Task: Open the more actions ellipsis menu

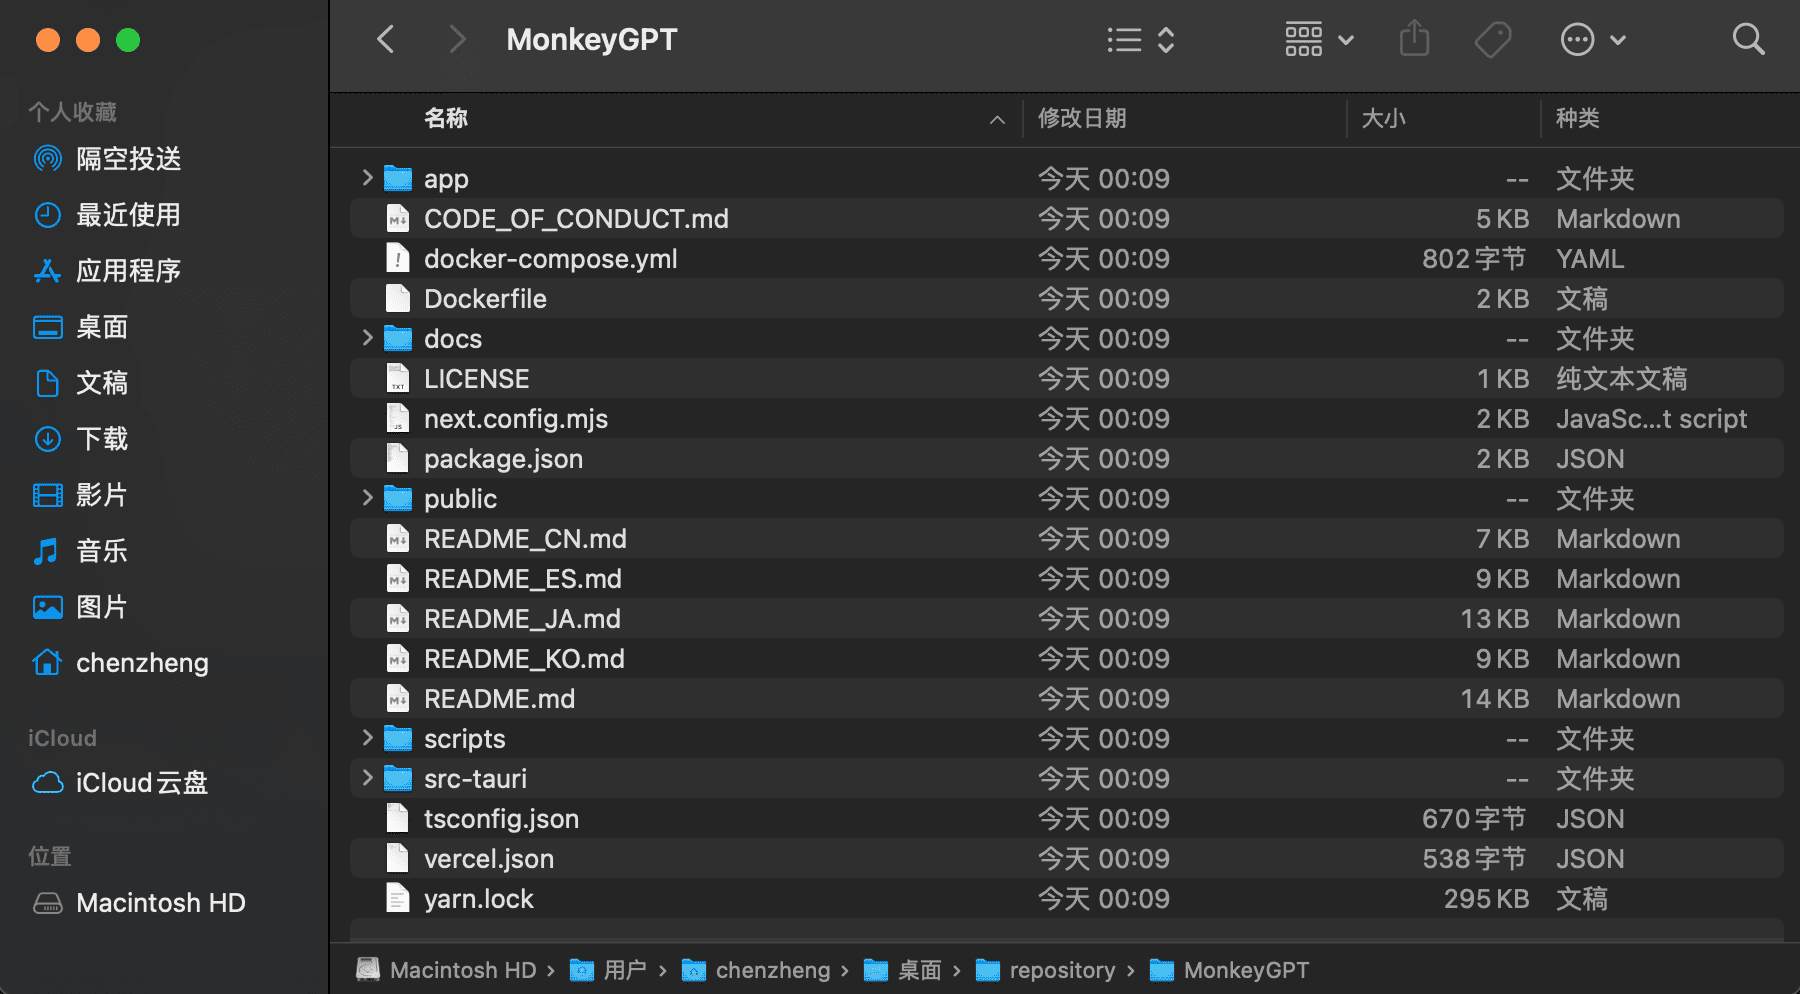Action: pos(1593,40)
